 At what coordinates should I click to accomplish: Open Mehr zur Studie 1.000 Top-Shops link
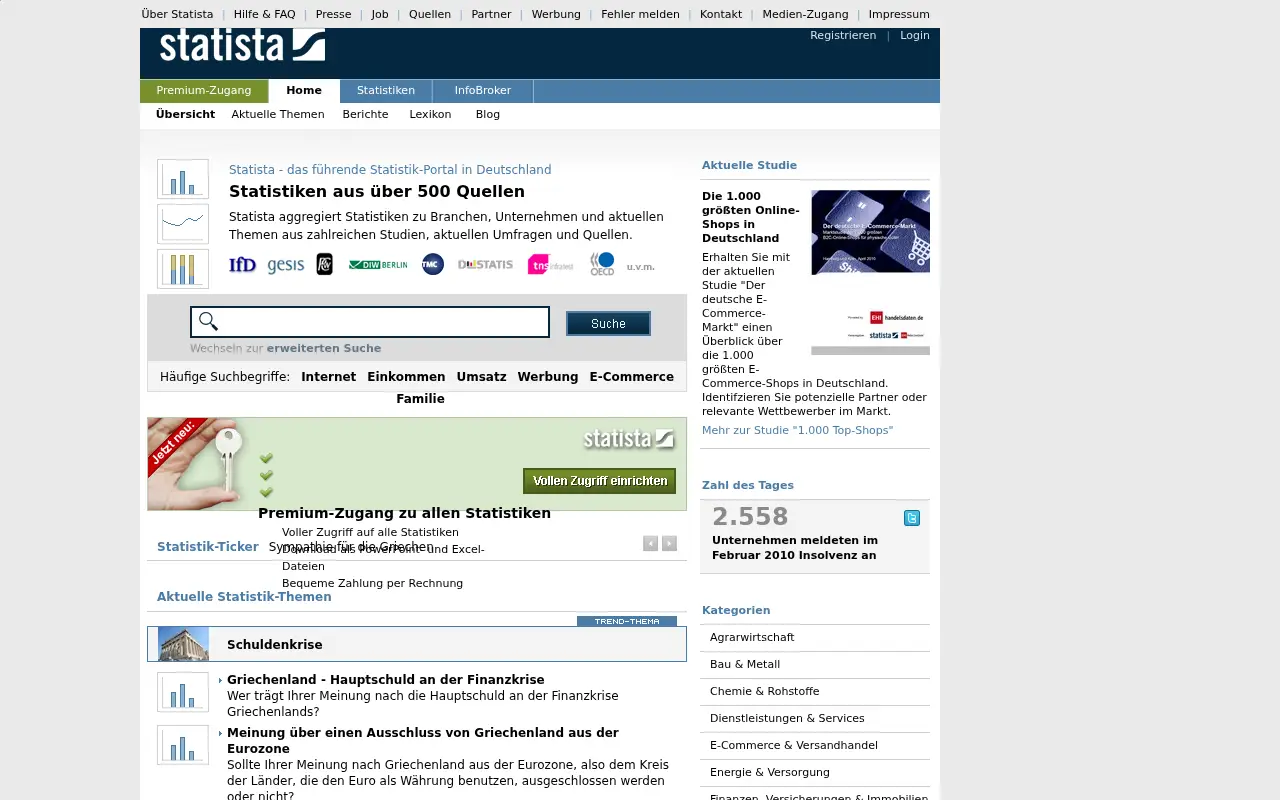coord(798,430)
